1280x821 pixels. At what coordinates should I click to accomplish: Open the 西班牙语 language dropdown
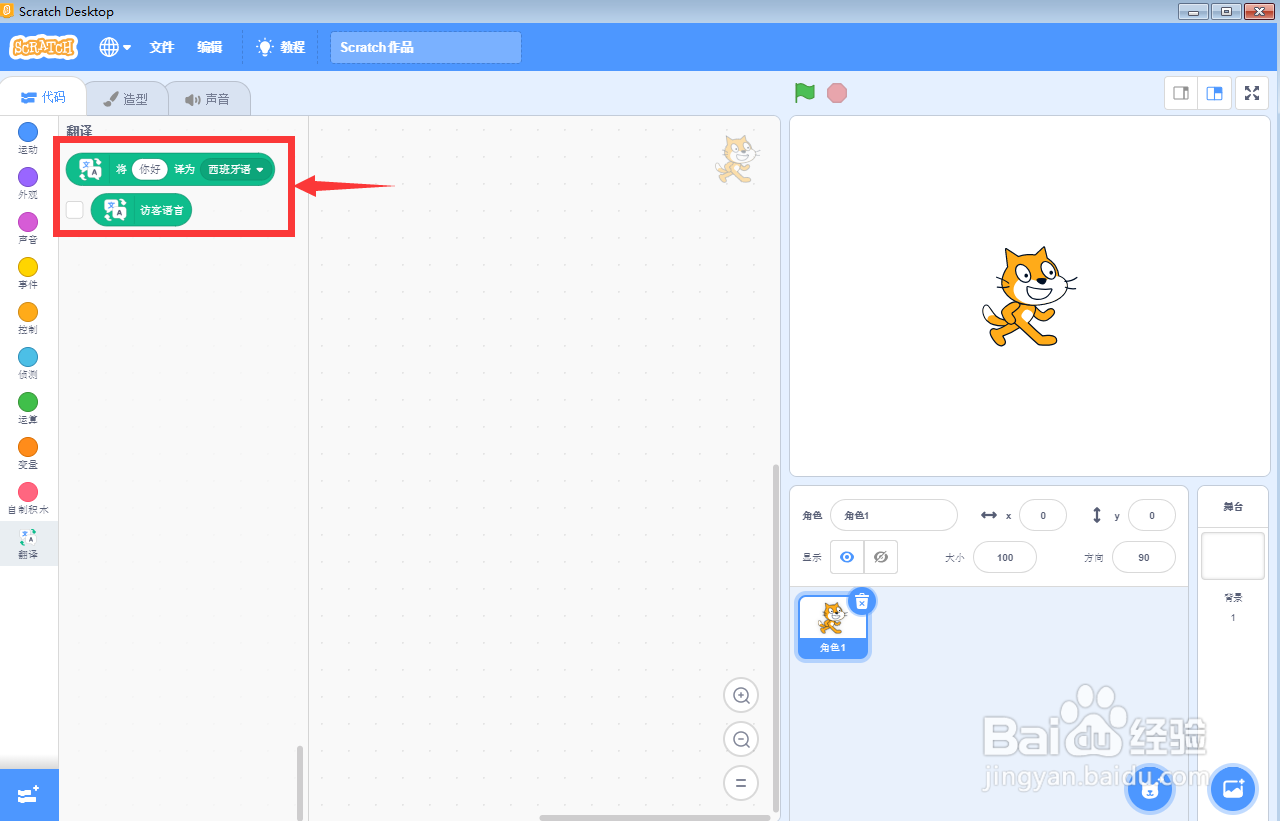[x=236, y=169]
